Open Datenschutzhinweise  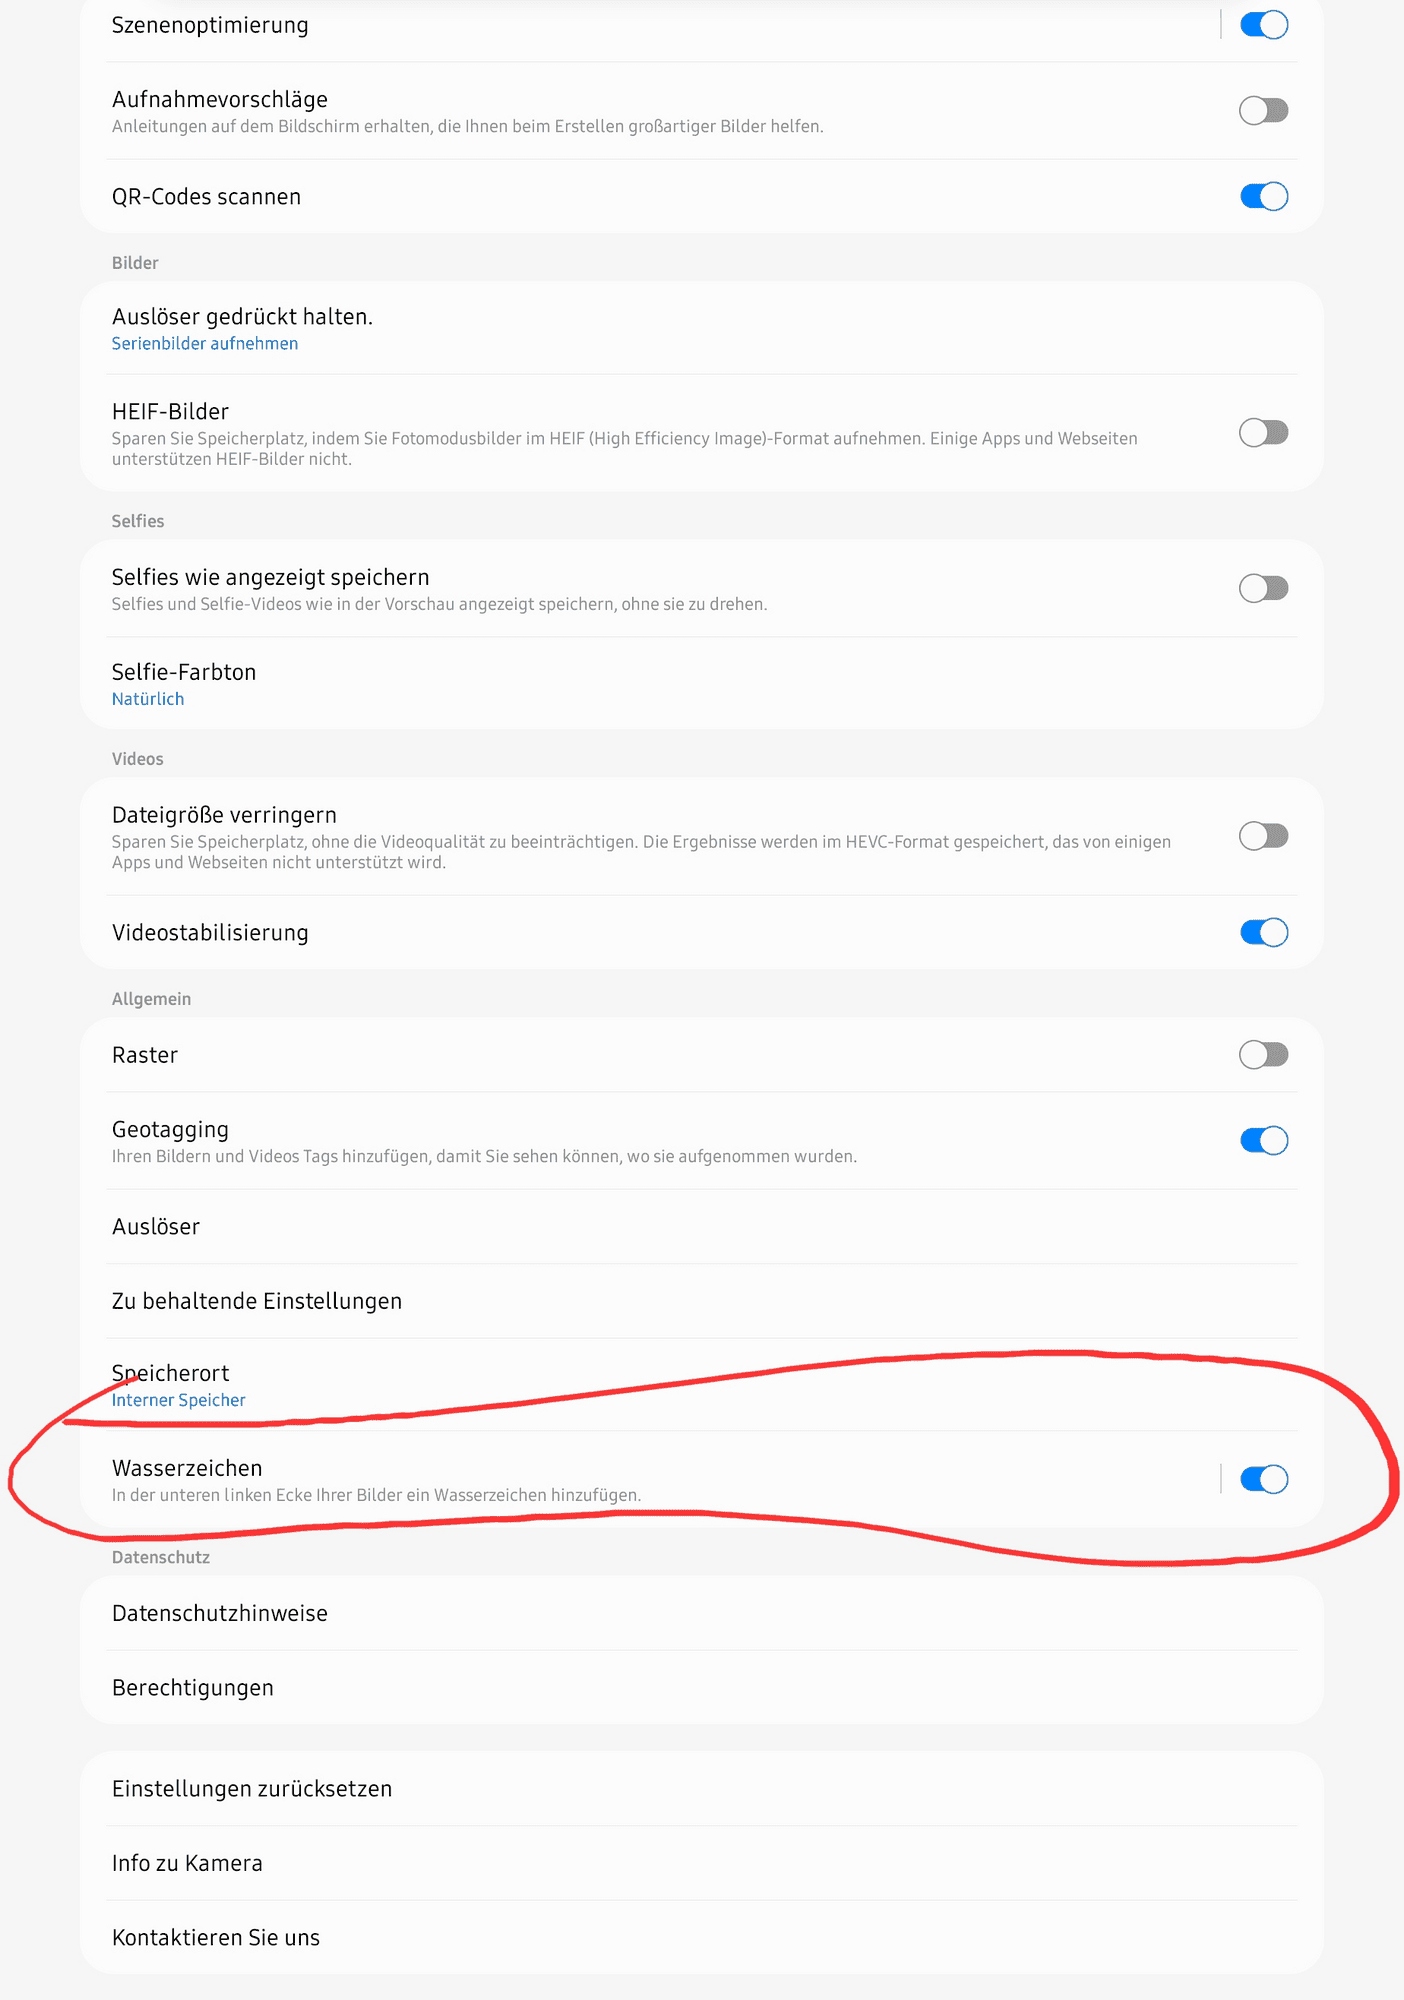pos(702,1613)
